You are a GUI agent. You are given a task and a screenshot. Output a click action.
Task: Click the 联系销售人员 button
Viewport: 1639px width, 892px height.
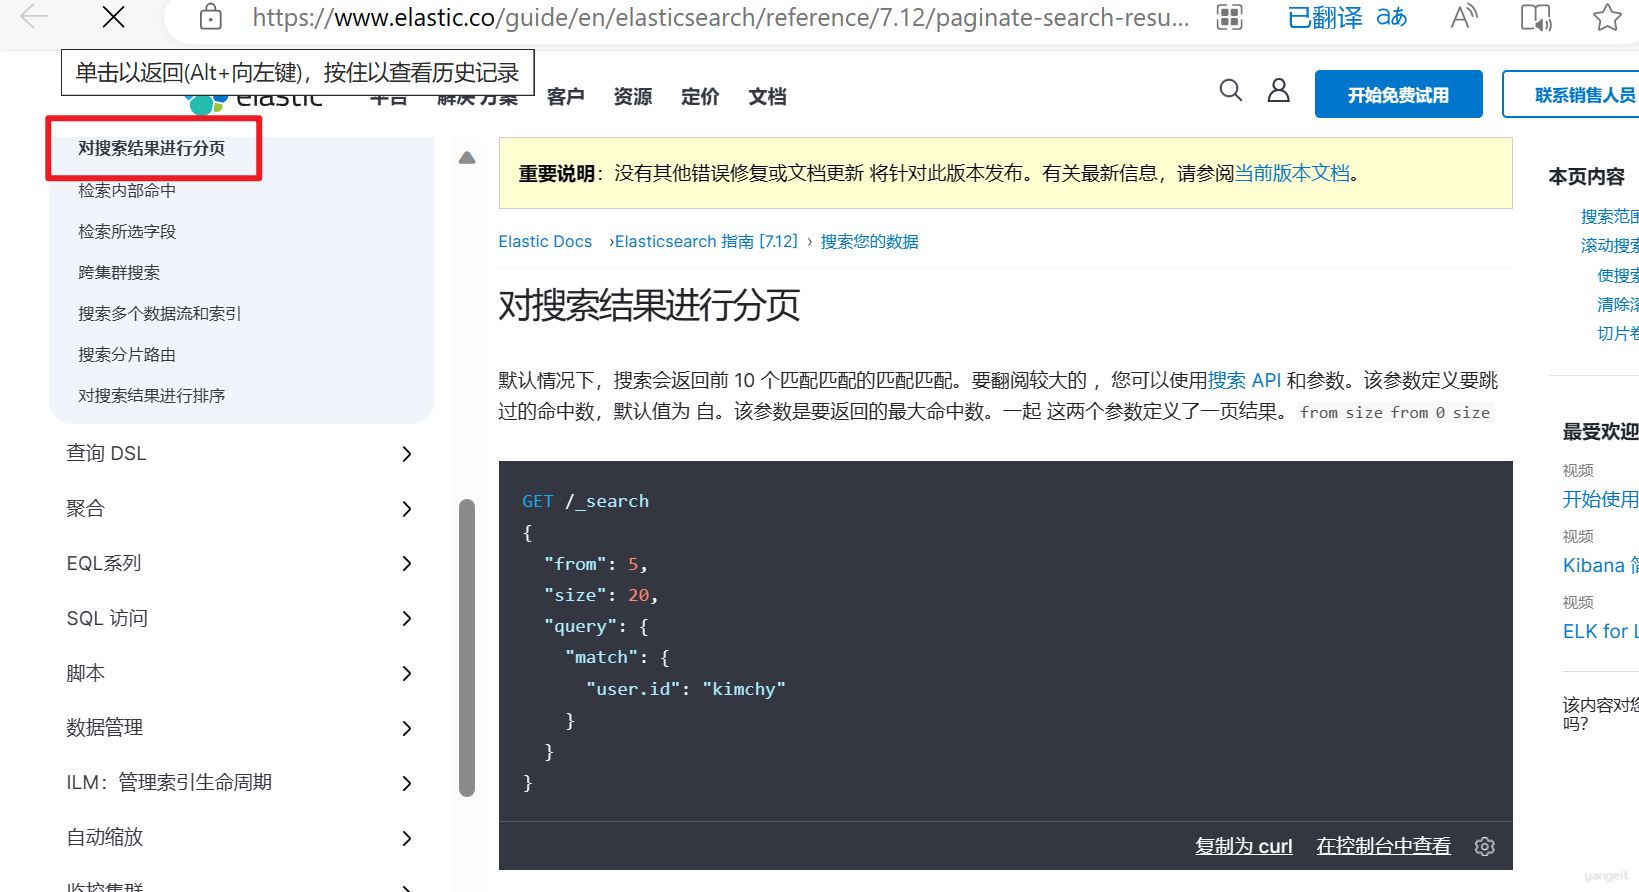(x=1571, y=94)
